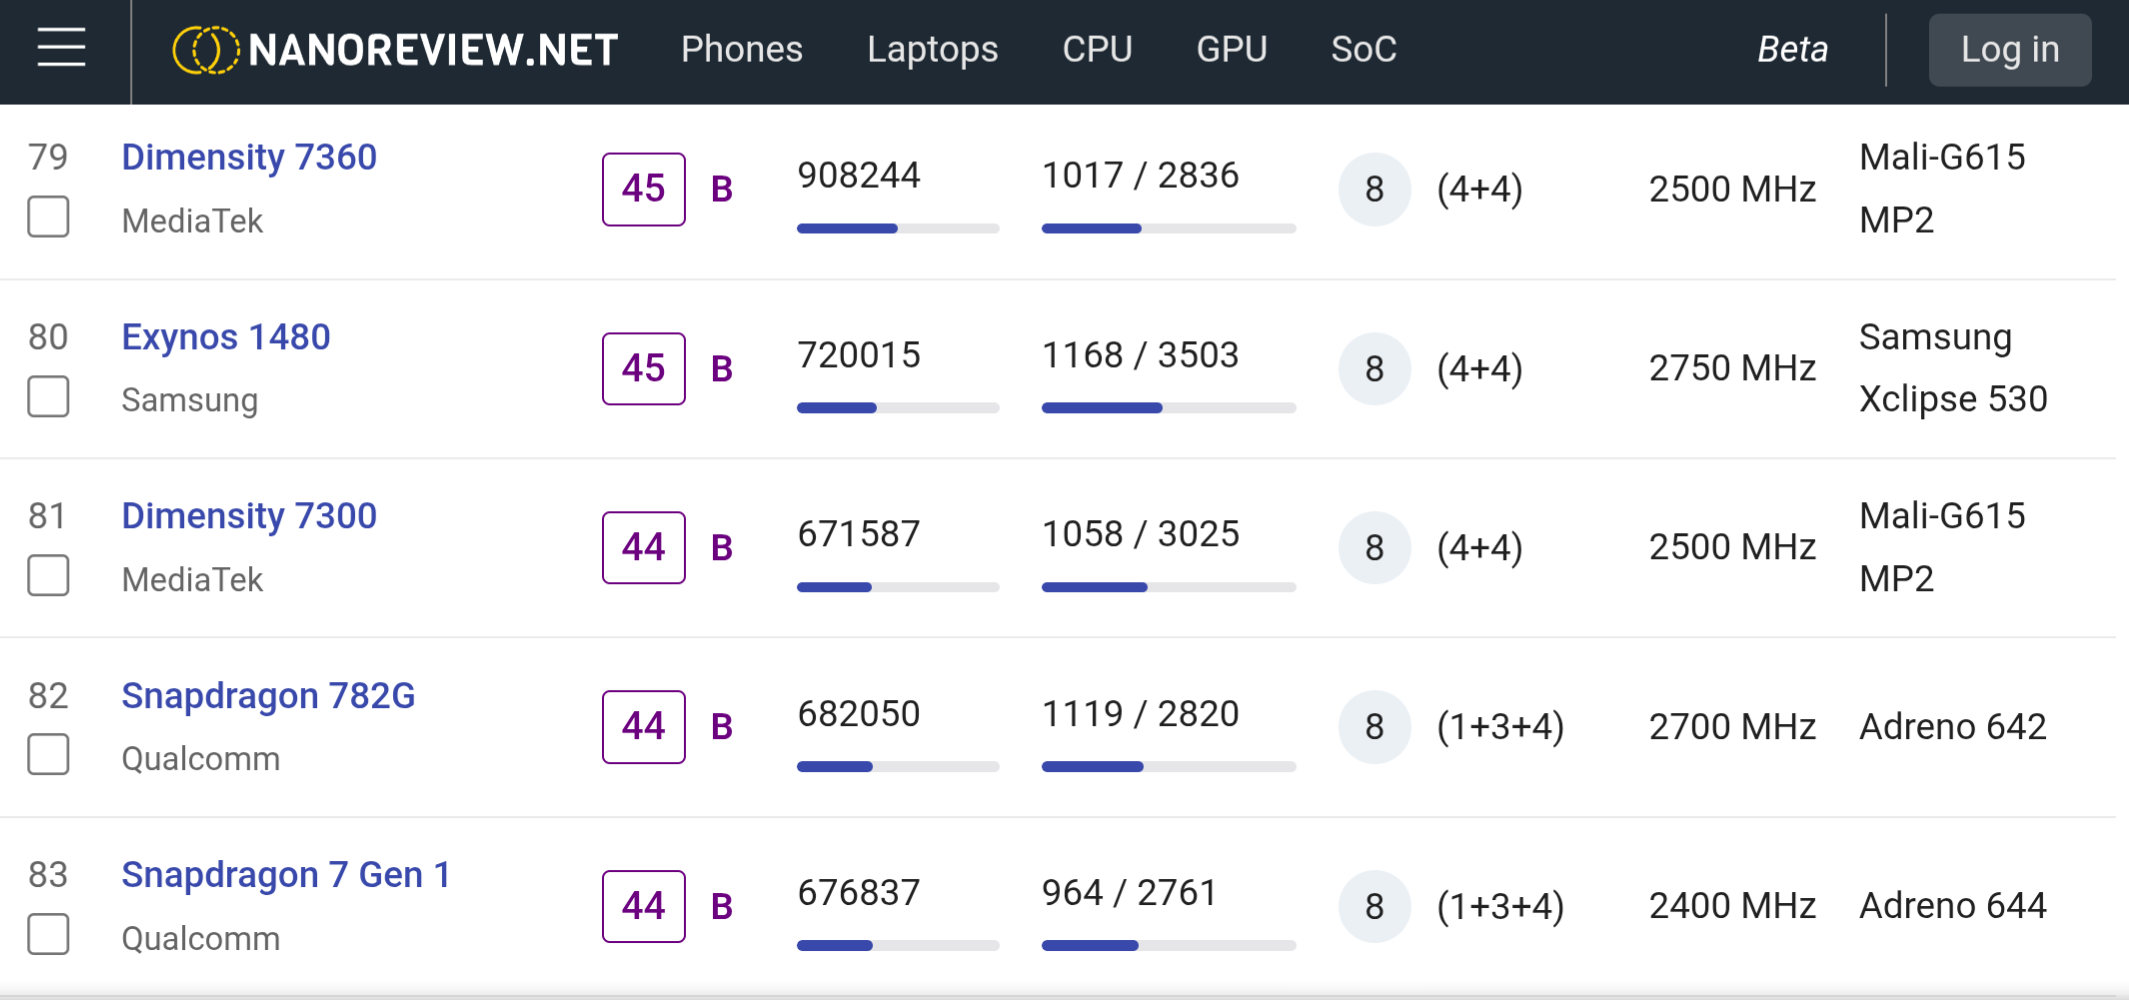Click the 8-core badge in Dimensity 7360 row

1375,189
